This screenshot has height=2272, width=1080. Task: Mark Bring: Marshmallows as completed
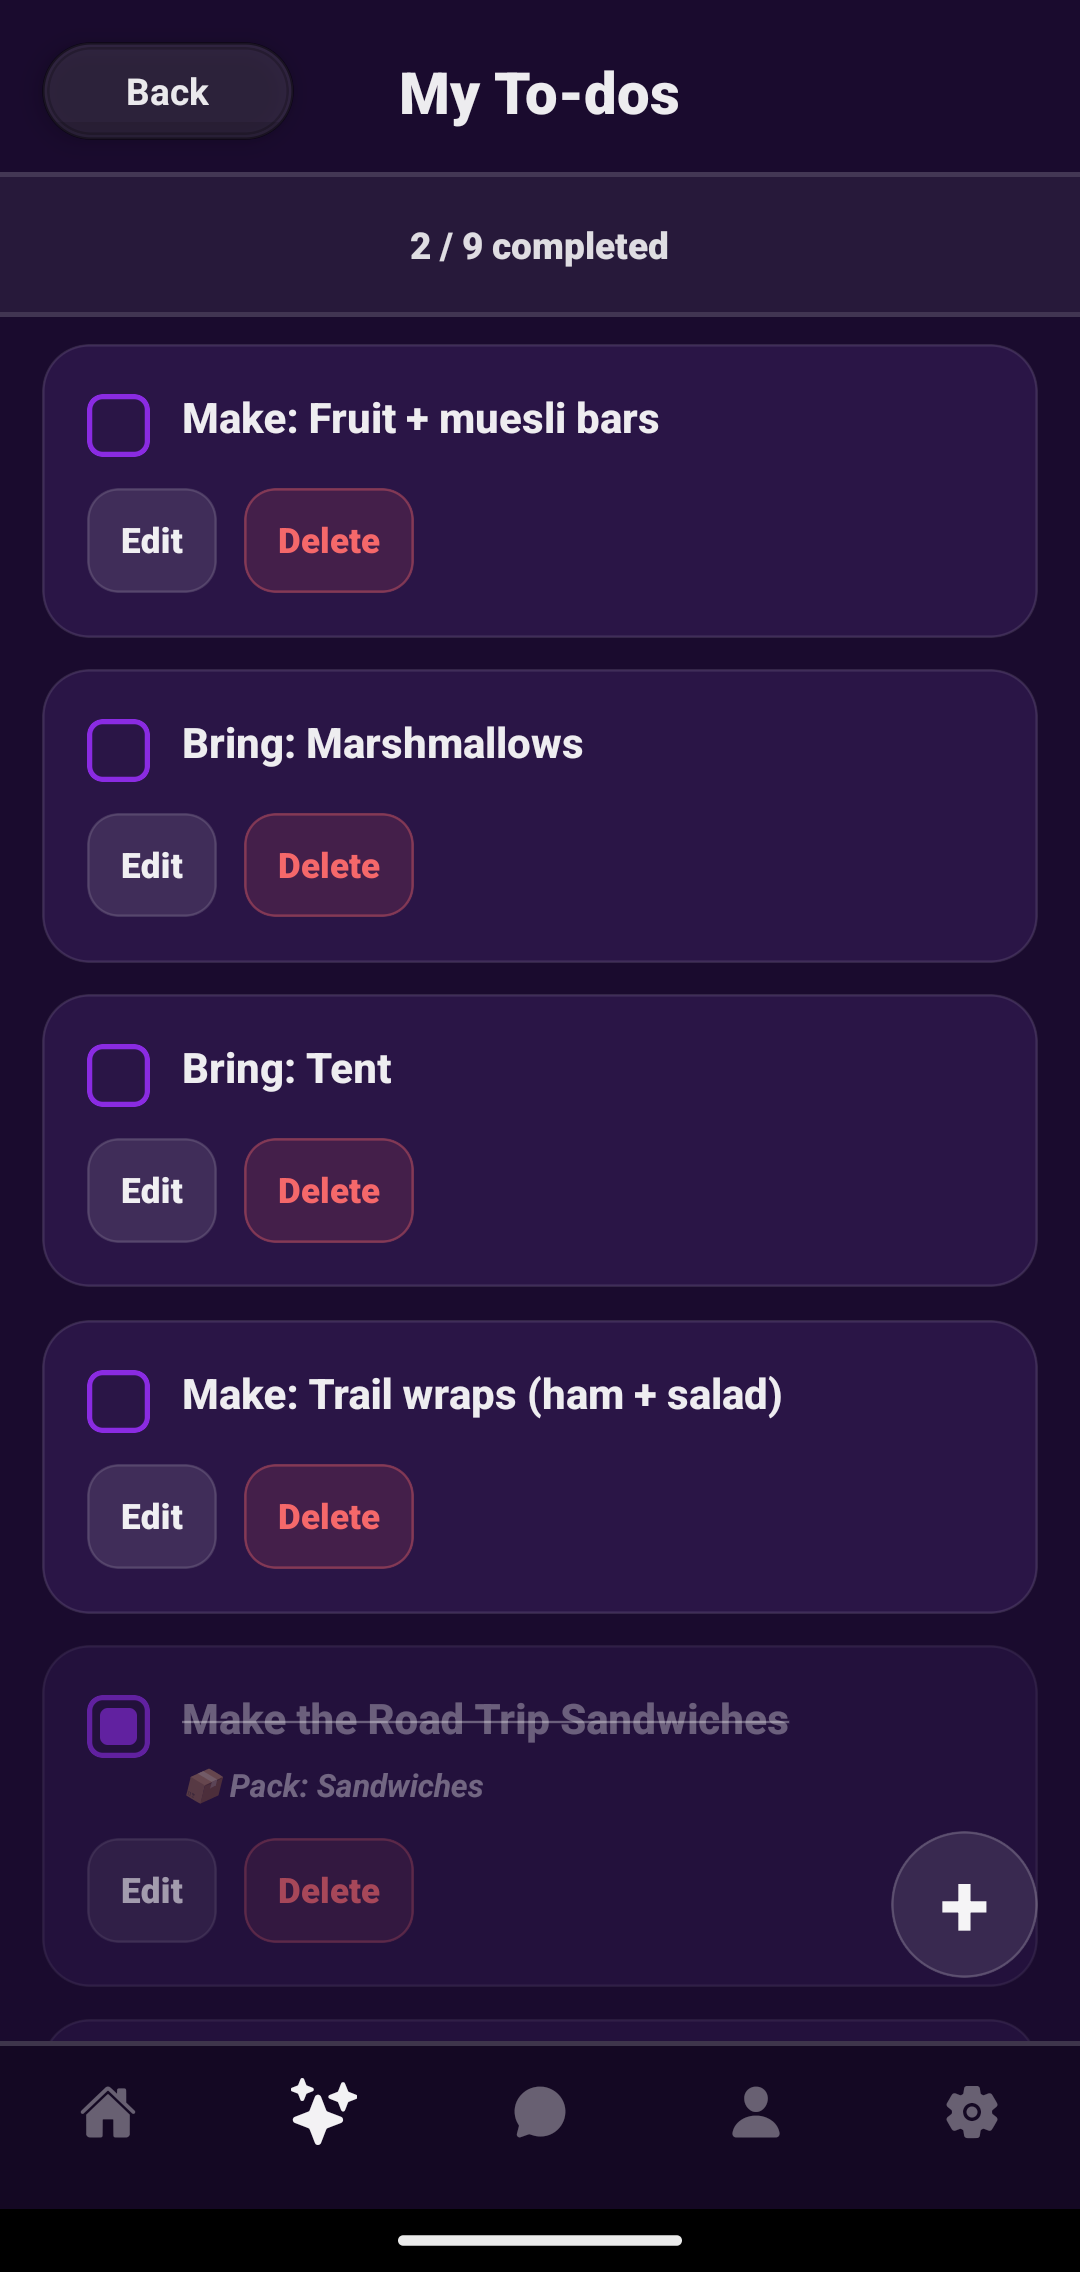pos(119,750)
